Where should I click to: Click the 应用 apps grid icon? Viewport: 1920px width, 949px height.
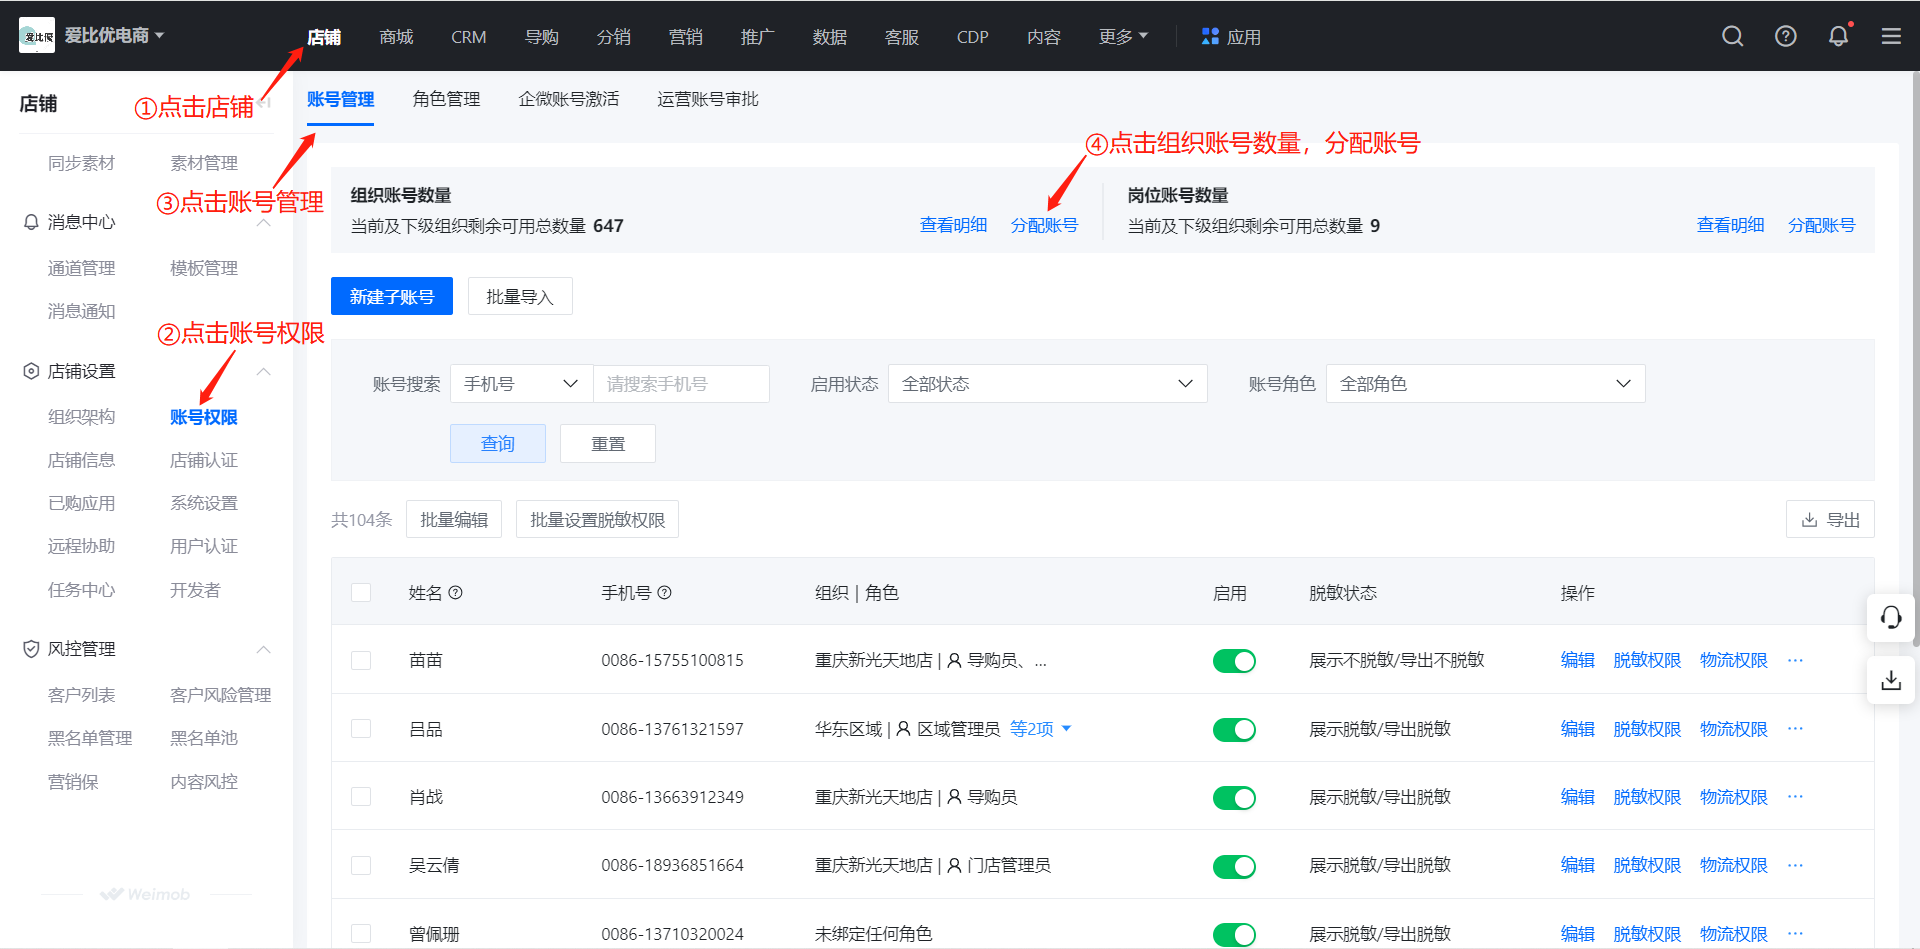coord(1210,36)
